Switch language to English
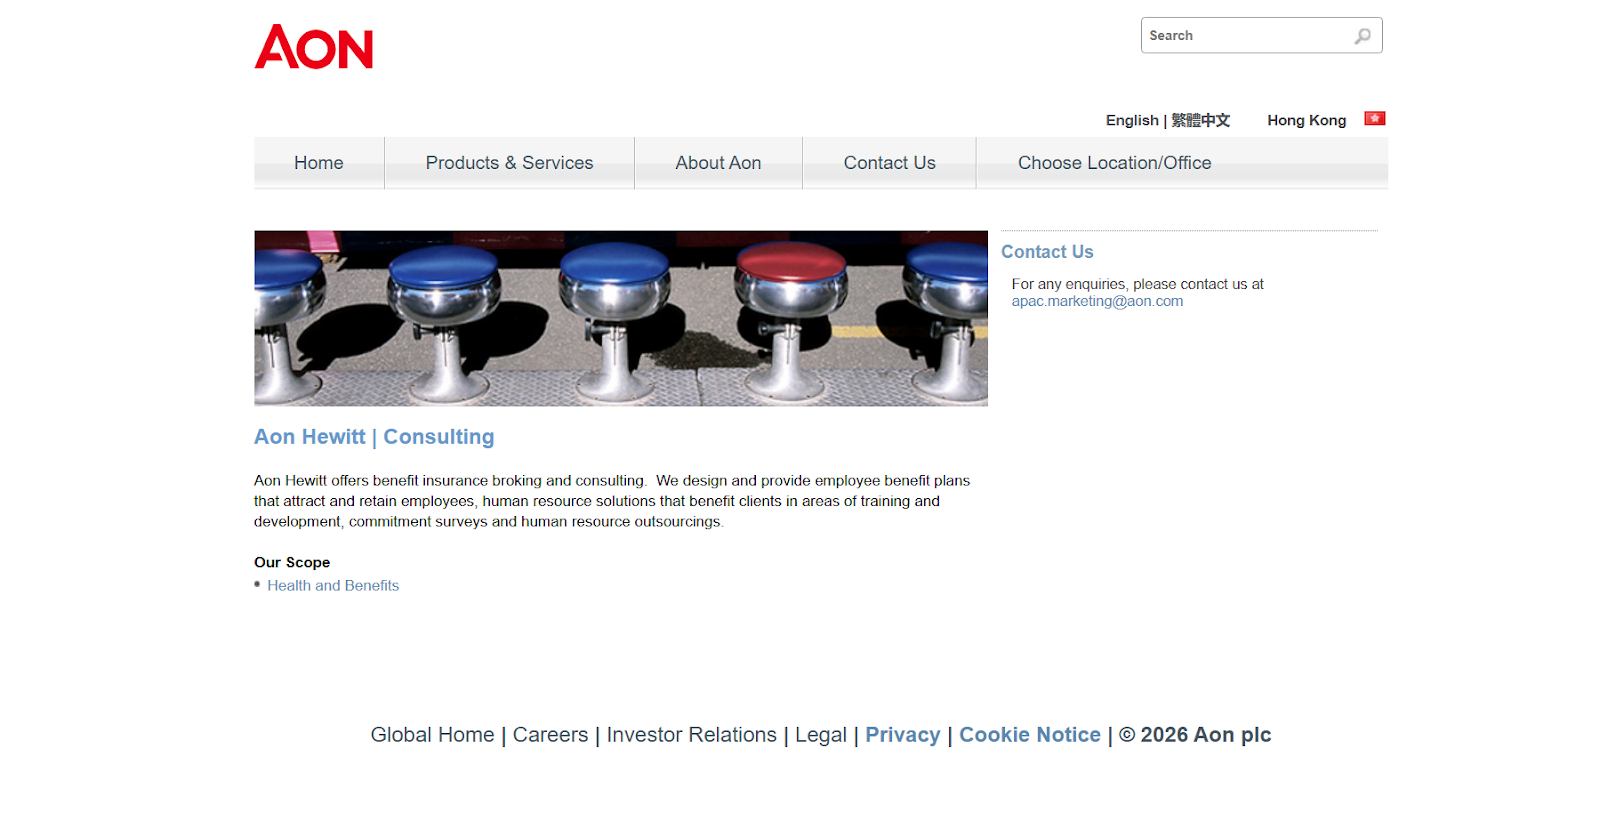1600x813 pixels. (1132, 120)
